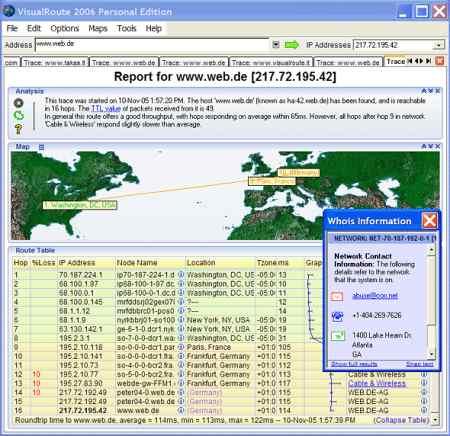Click Show full results in the Whois popup
Viewport: 450px width, 436px height.
[x=354, y=364]
